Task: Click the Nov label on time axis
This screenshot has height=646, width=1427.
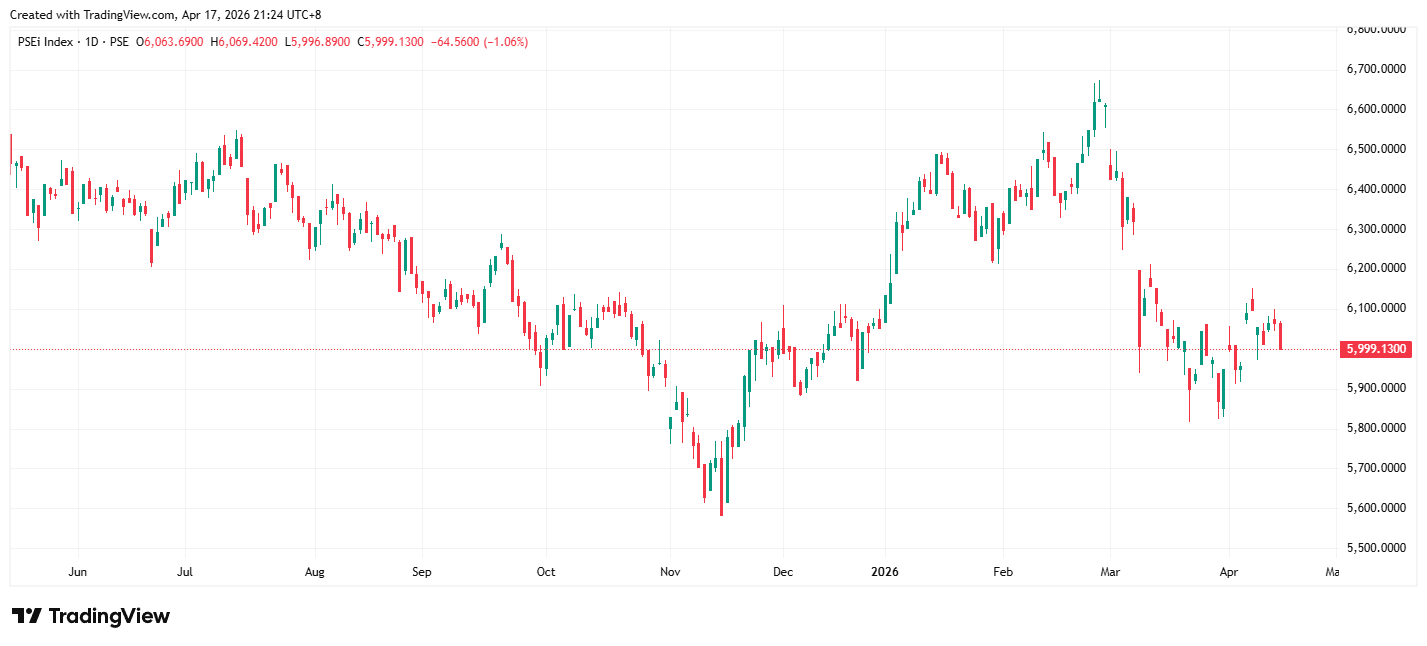Action: [670, 572]
